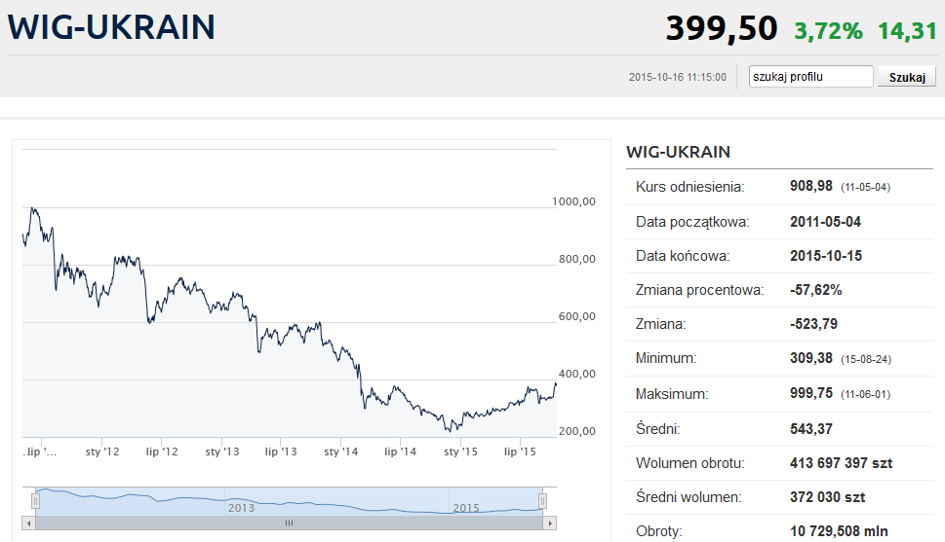Click the 2013 label in the navigator

pos(241,508)
